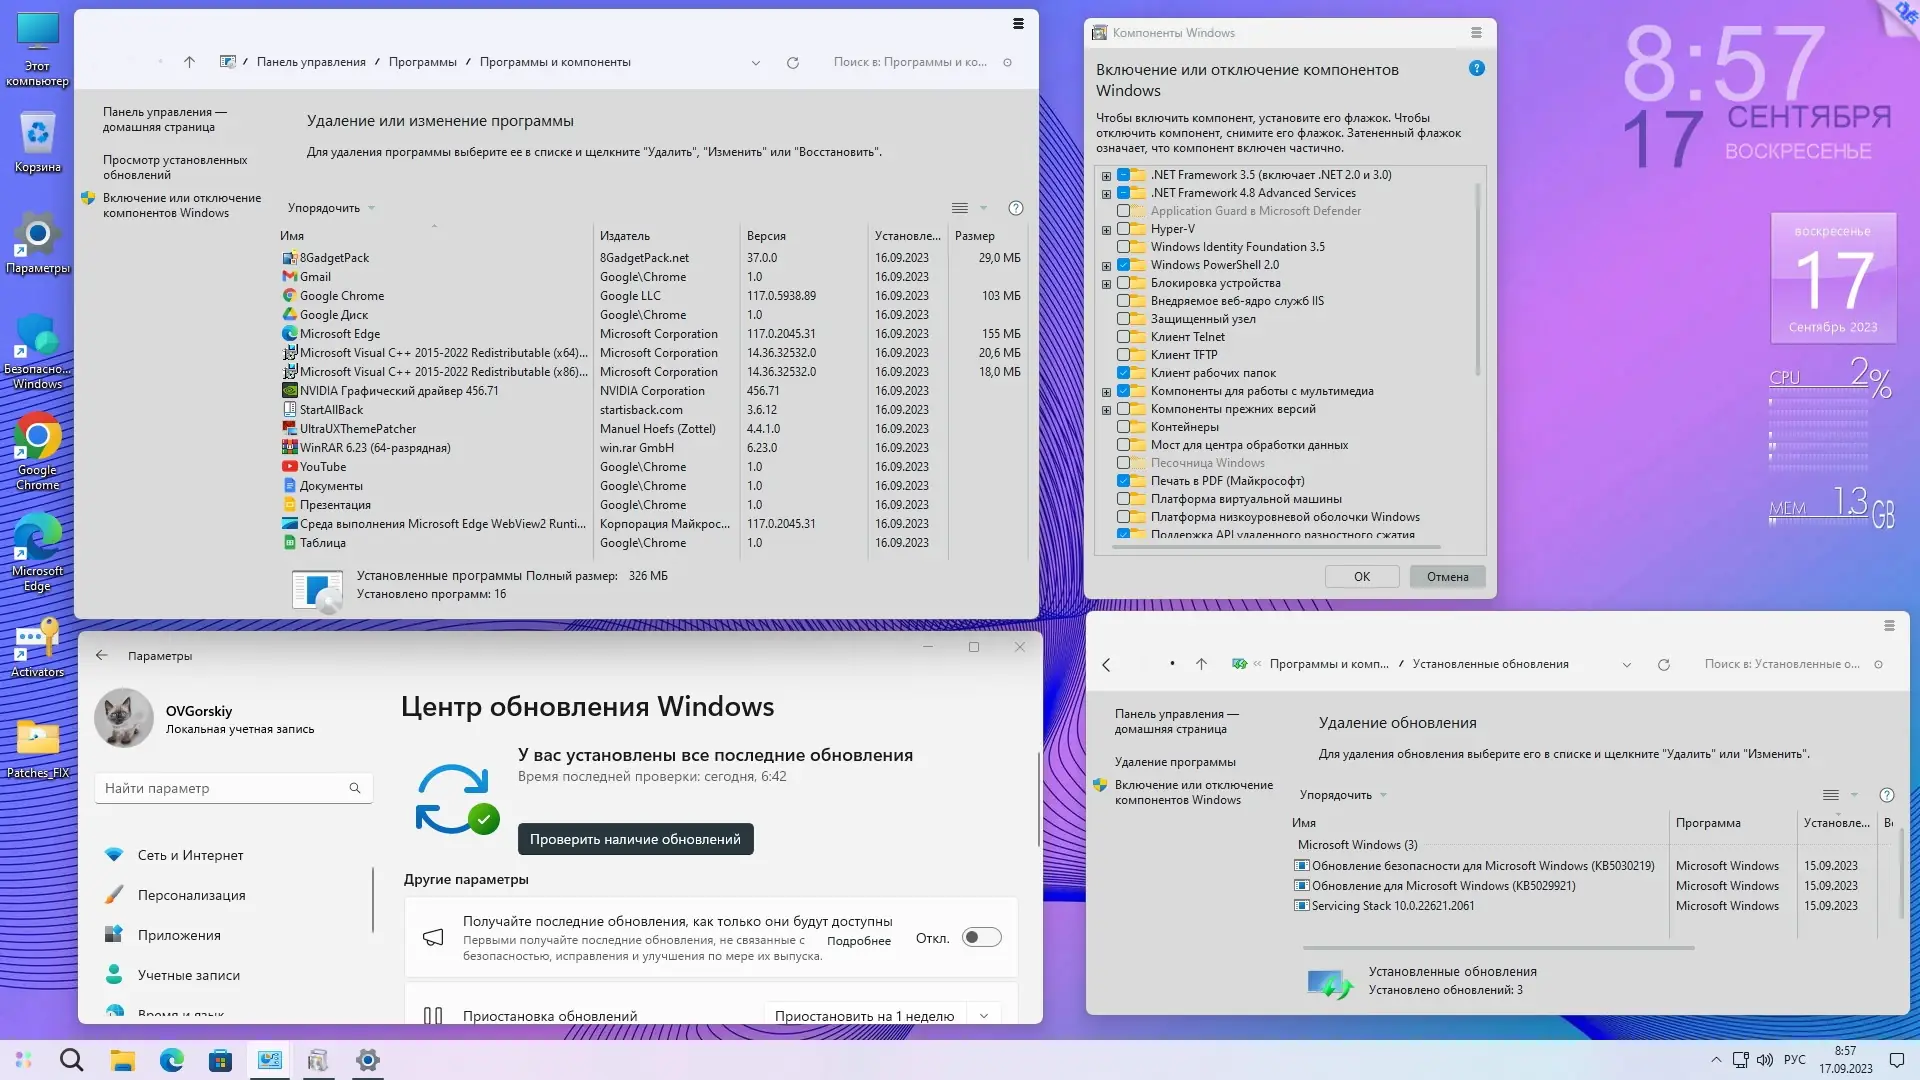The image size is (1920, 1080).
Task: Expand the .NET Framework 3.5 tree node
Action: 1106,176
